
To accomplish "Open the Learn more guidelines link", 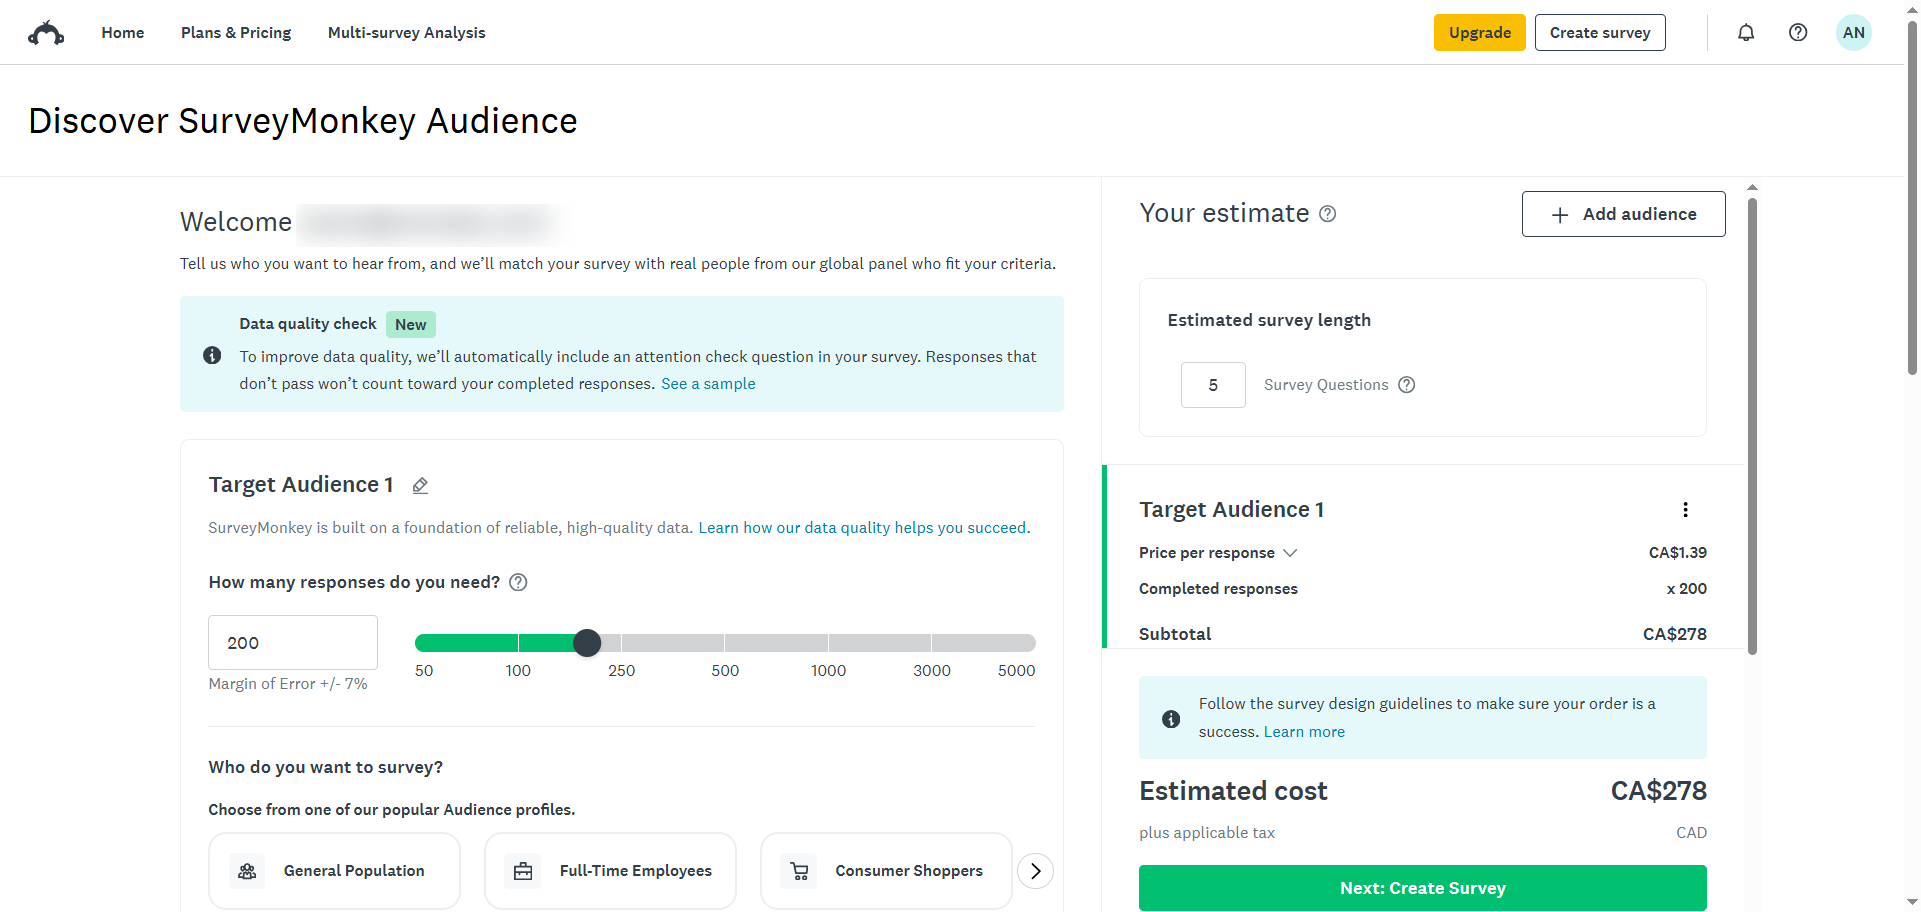I will click(1304, 732).
